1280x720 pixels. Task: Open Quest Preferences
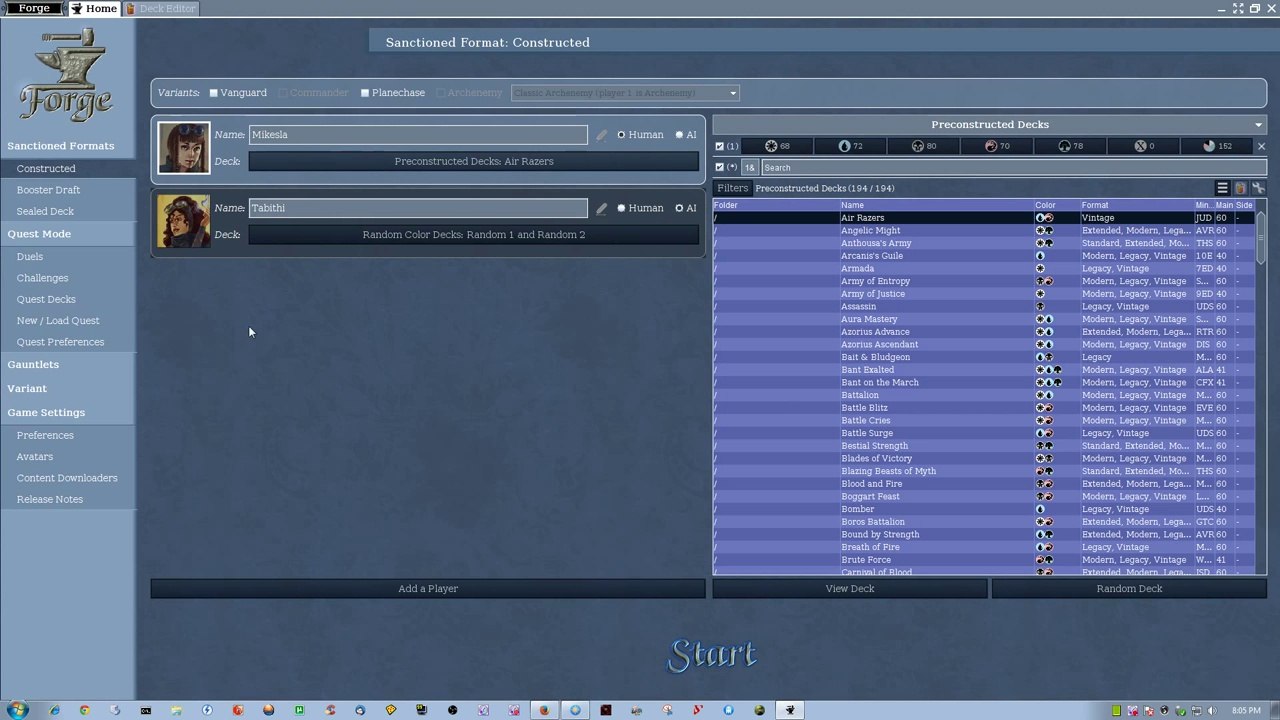click(60, 342)
